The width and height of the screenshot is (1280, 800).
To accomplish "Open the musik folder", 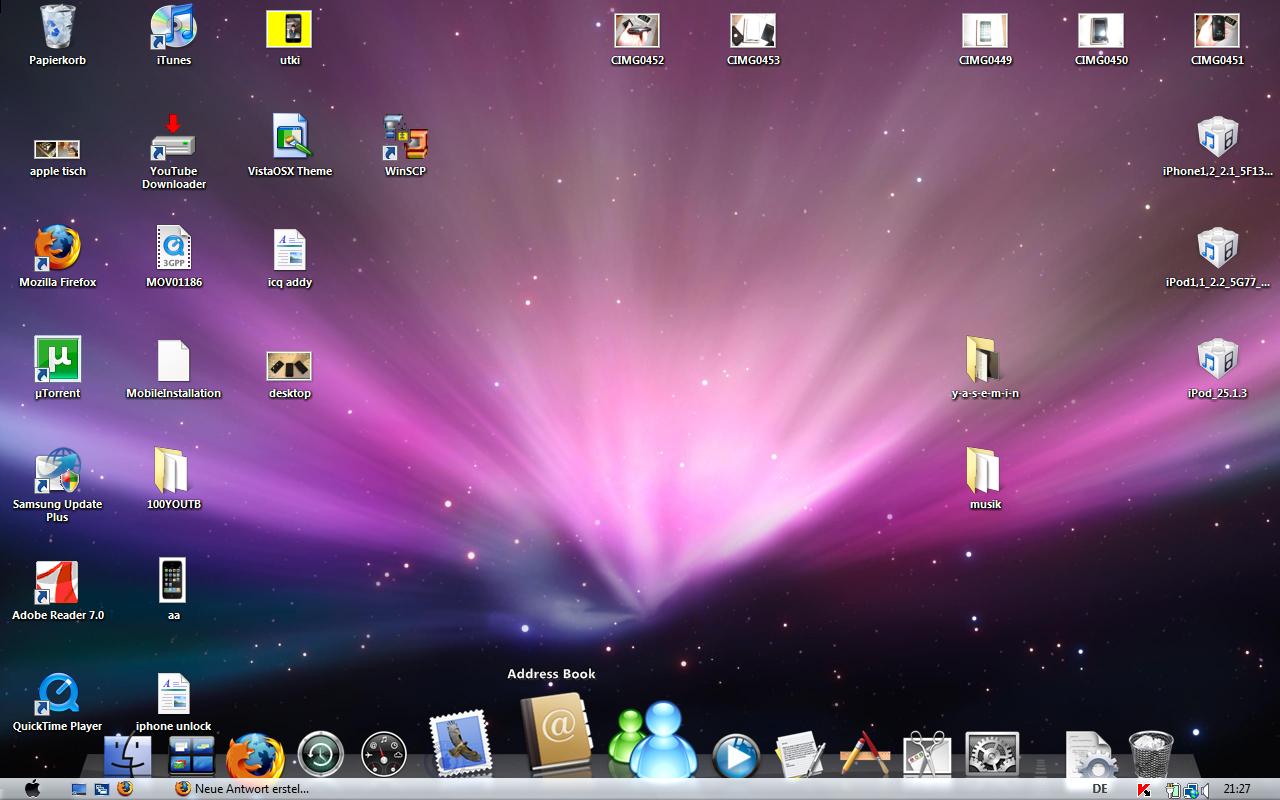I will click(x=985, y=479).
